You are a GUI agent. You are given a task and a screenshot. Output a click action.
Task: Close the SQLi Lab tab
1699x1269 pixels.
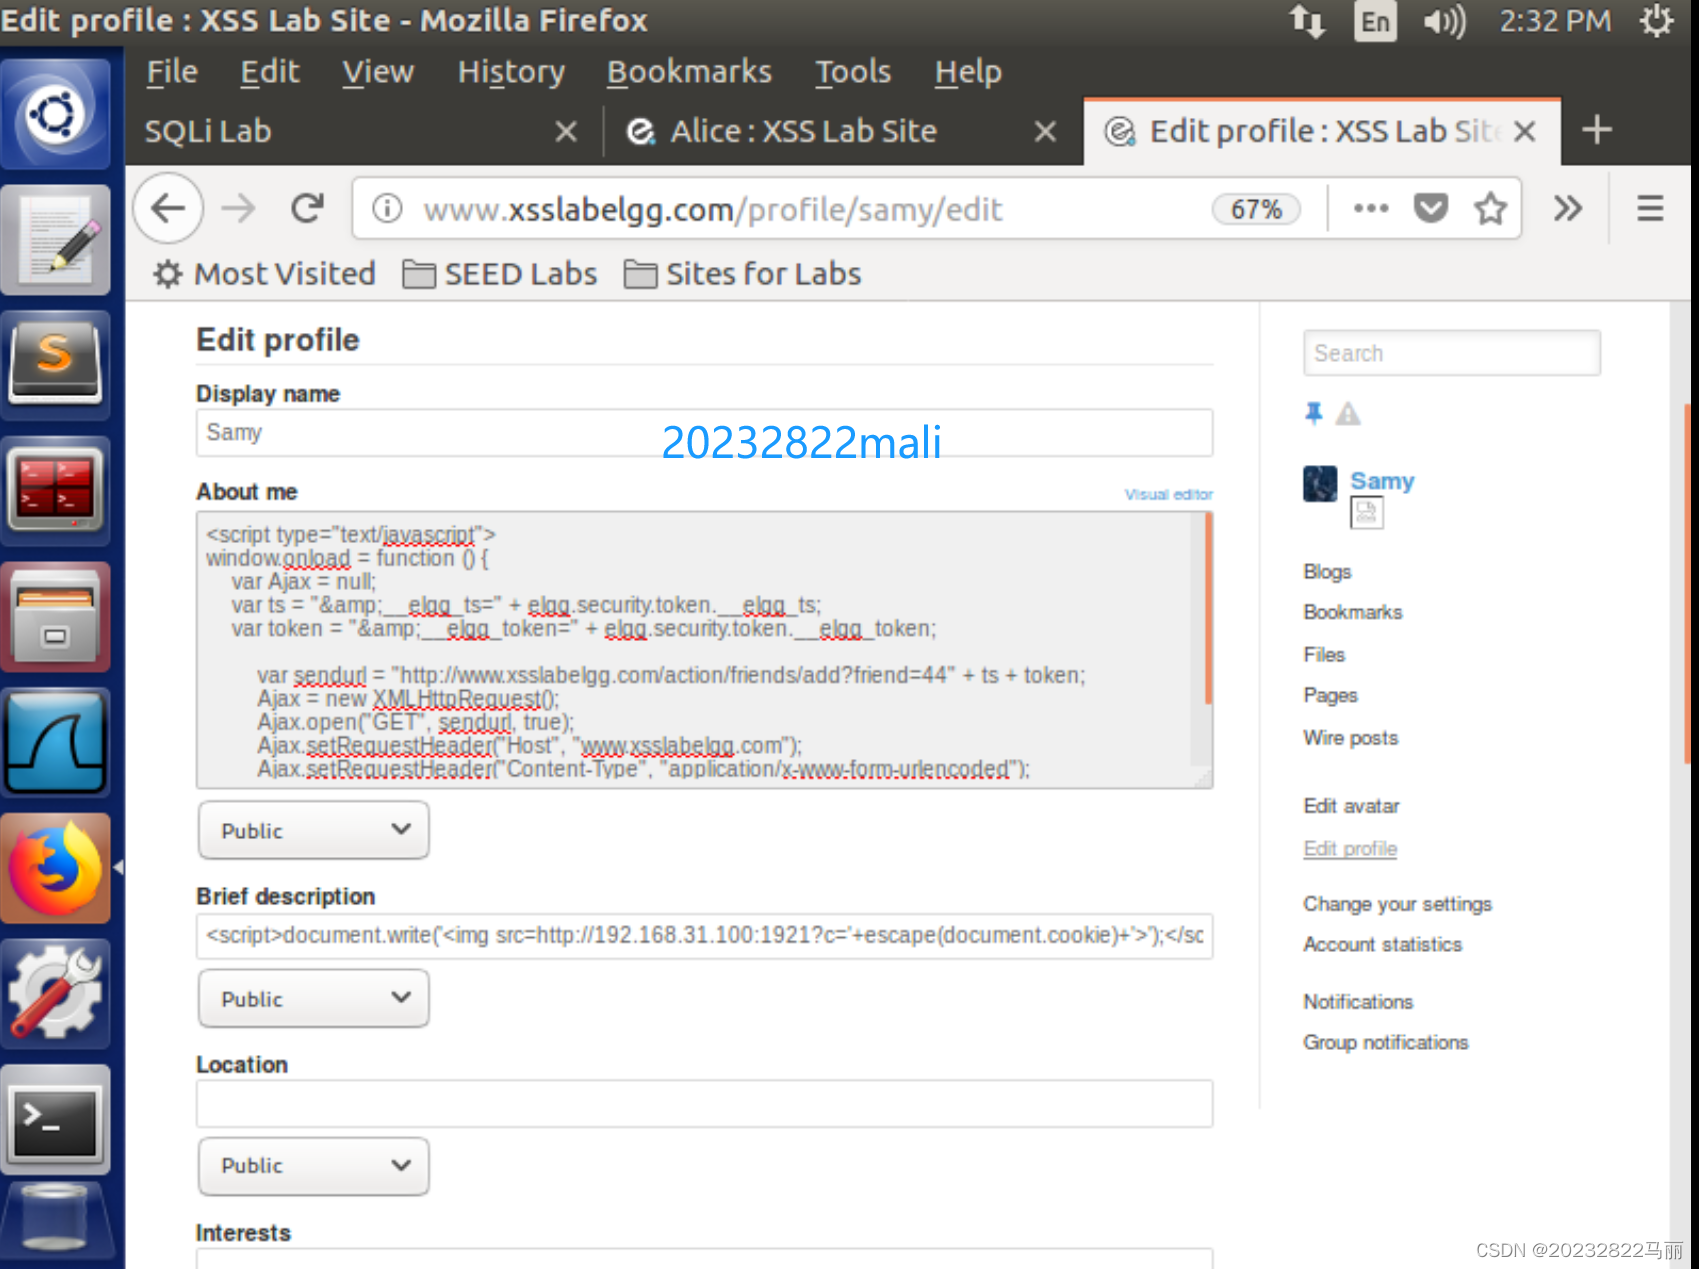(566, 131)
